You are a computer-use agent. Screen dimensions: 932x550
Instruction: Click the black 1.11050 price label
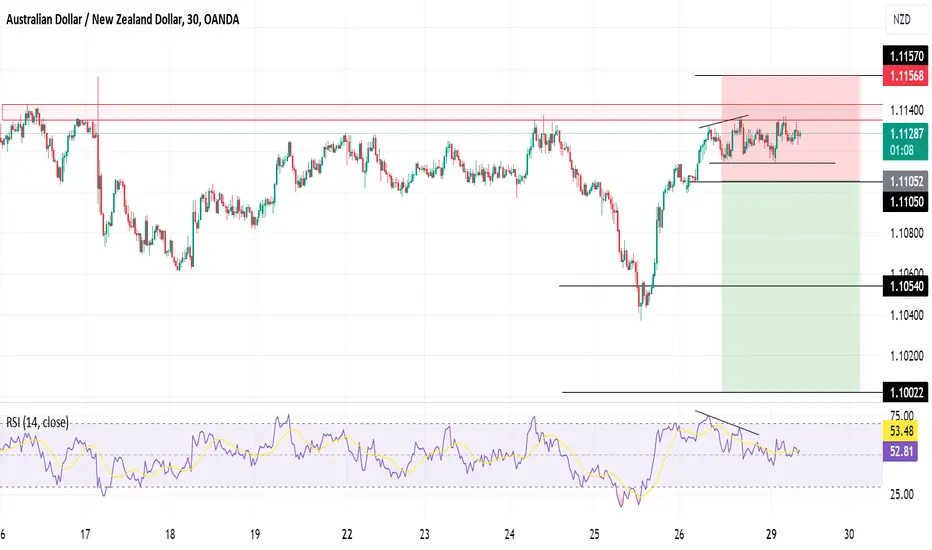point(906,202)
